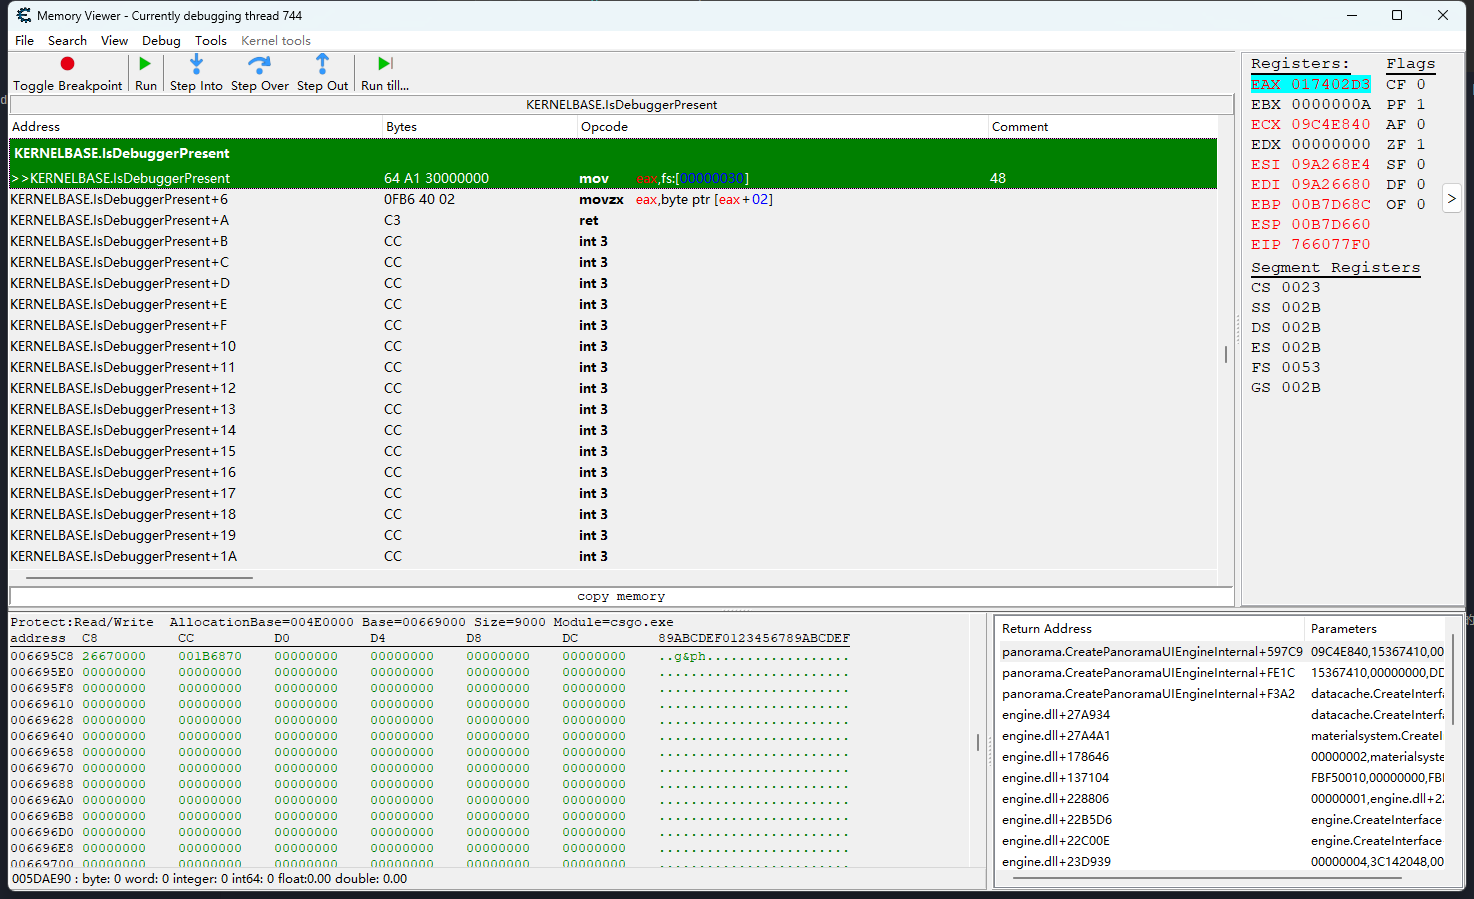Click the Step Into toolbar icon

[196, 64]
